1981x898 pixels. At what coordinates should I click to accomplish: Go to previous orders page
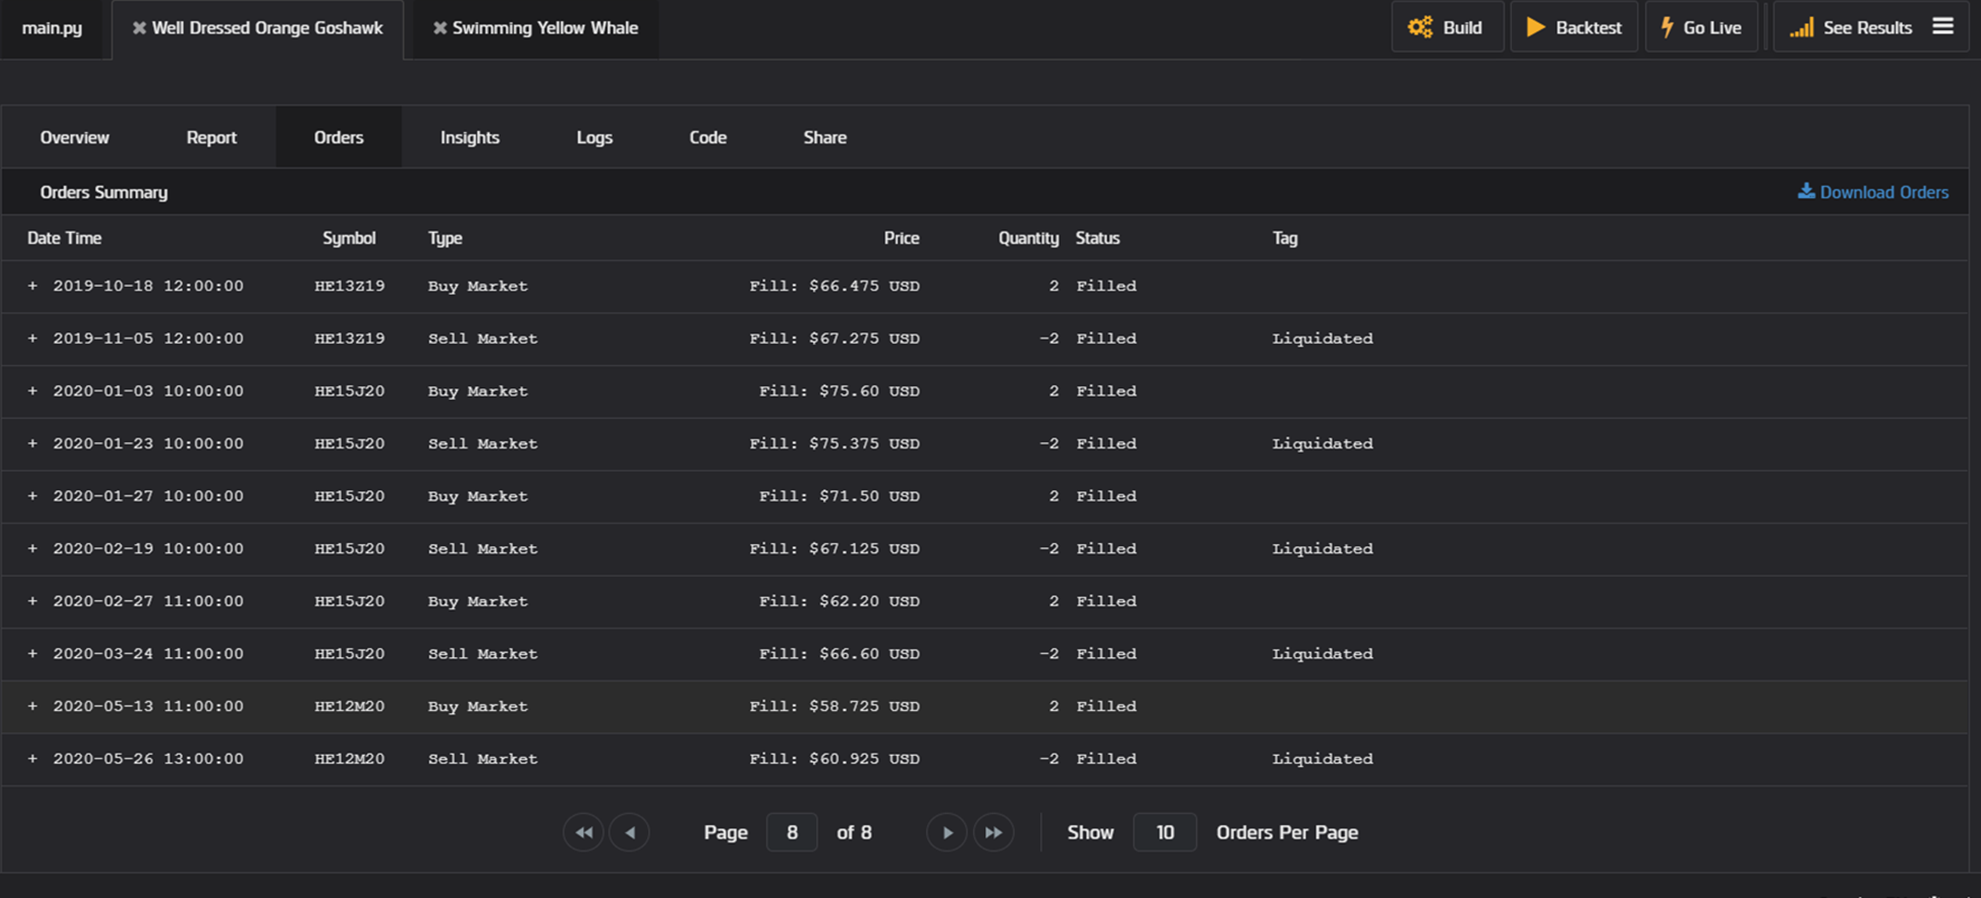click(629, 832)
